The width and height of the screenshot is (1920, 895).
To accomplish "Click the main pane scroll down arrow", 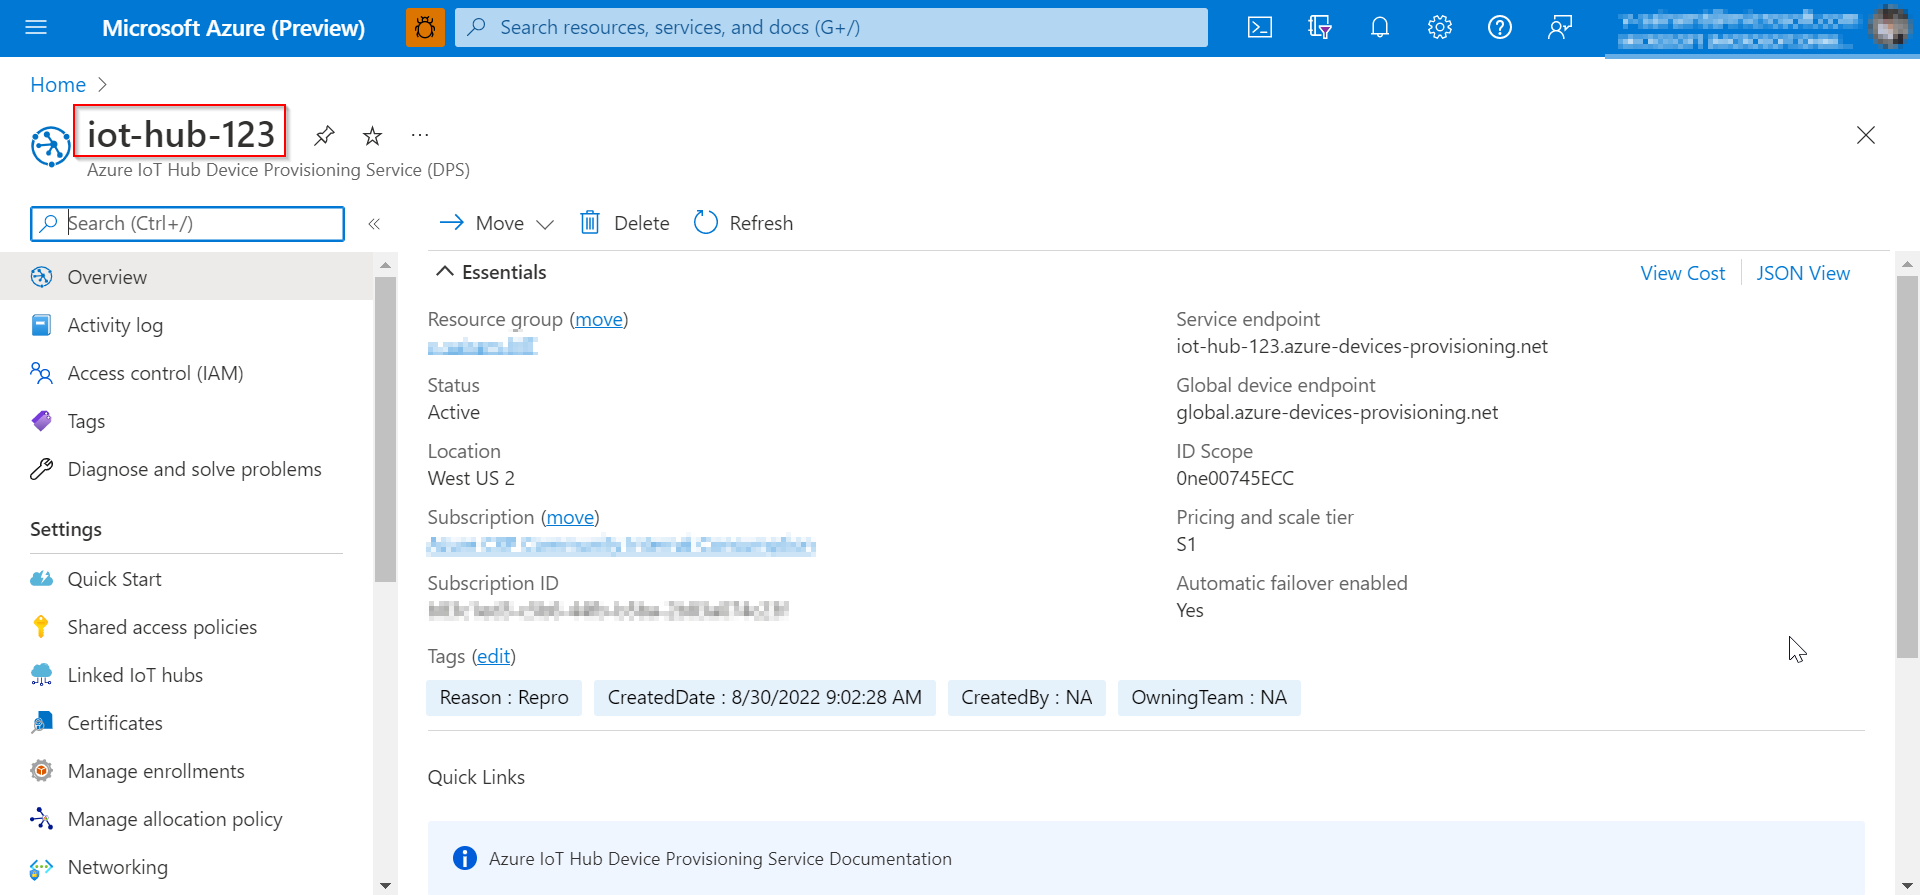I will pyautogui.click(x=1907, y=885).
